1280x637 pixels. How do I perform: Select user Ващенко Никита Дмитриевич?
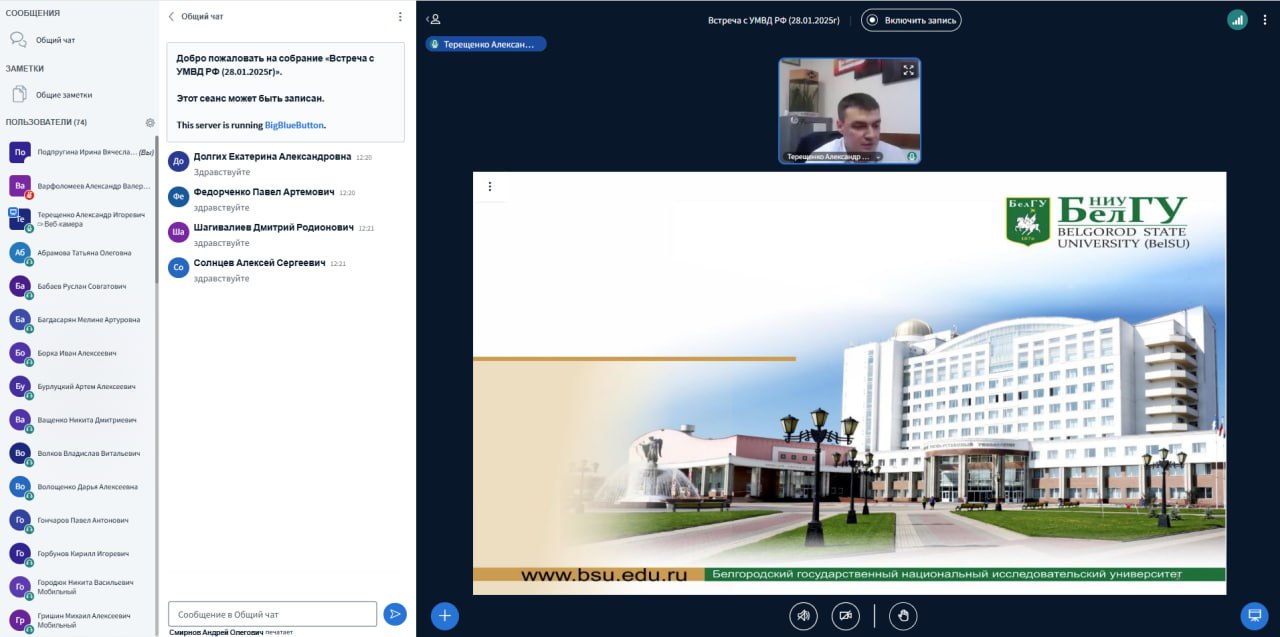point(80,420)
